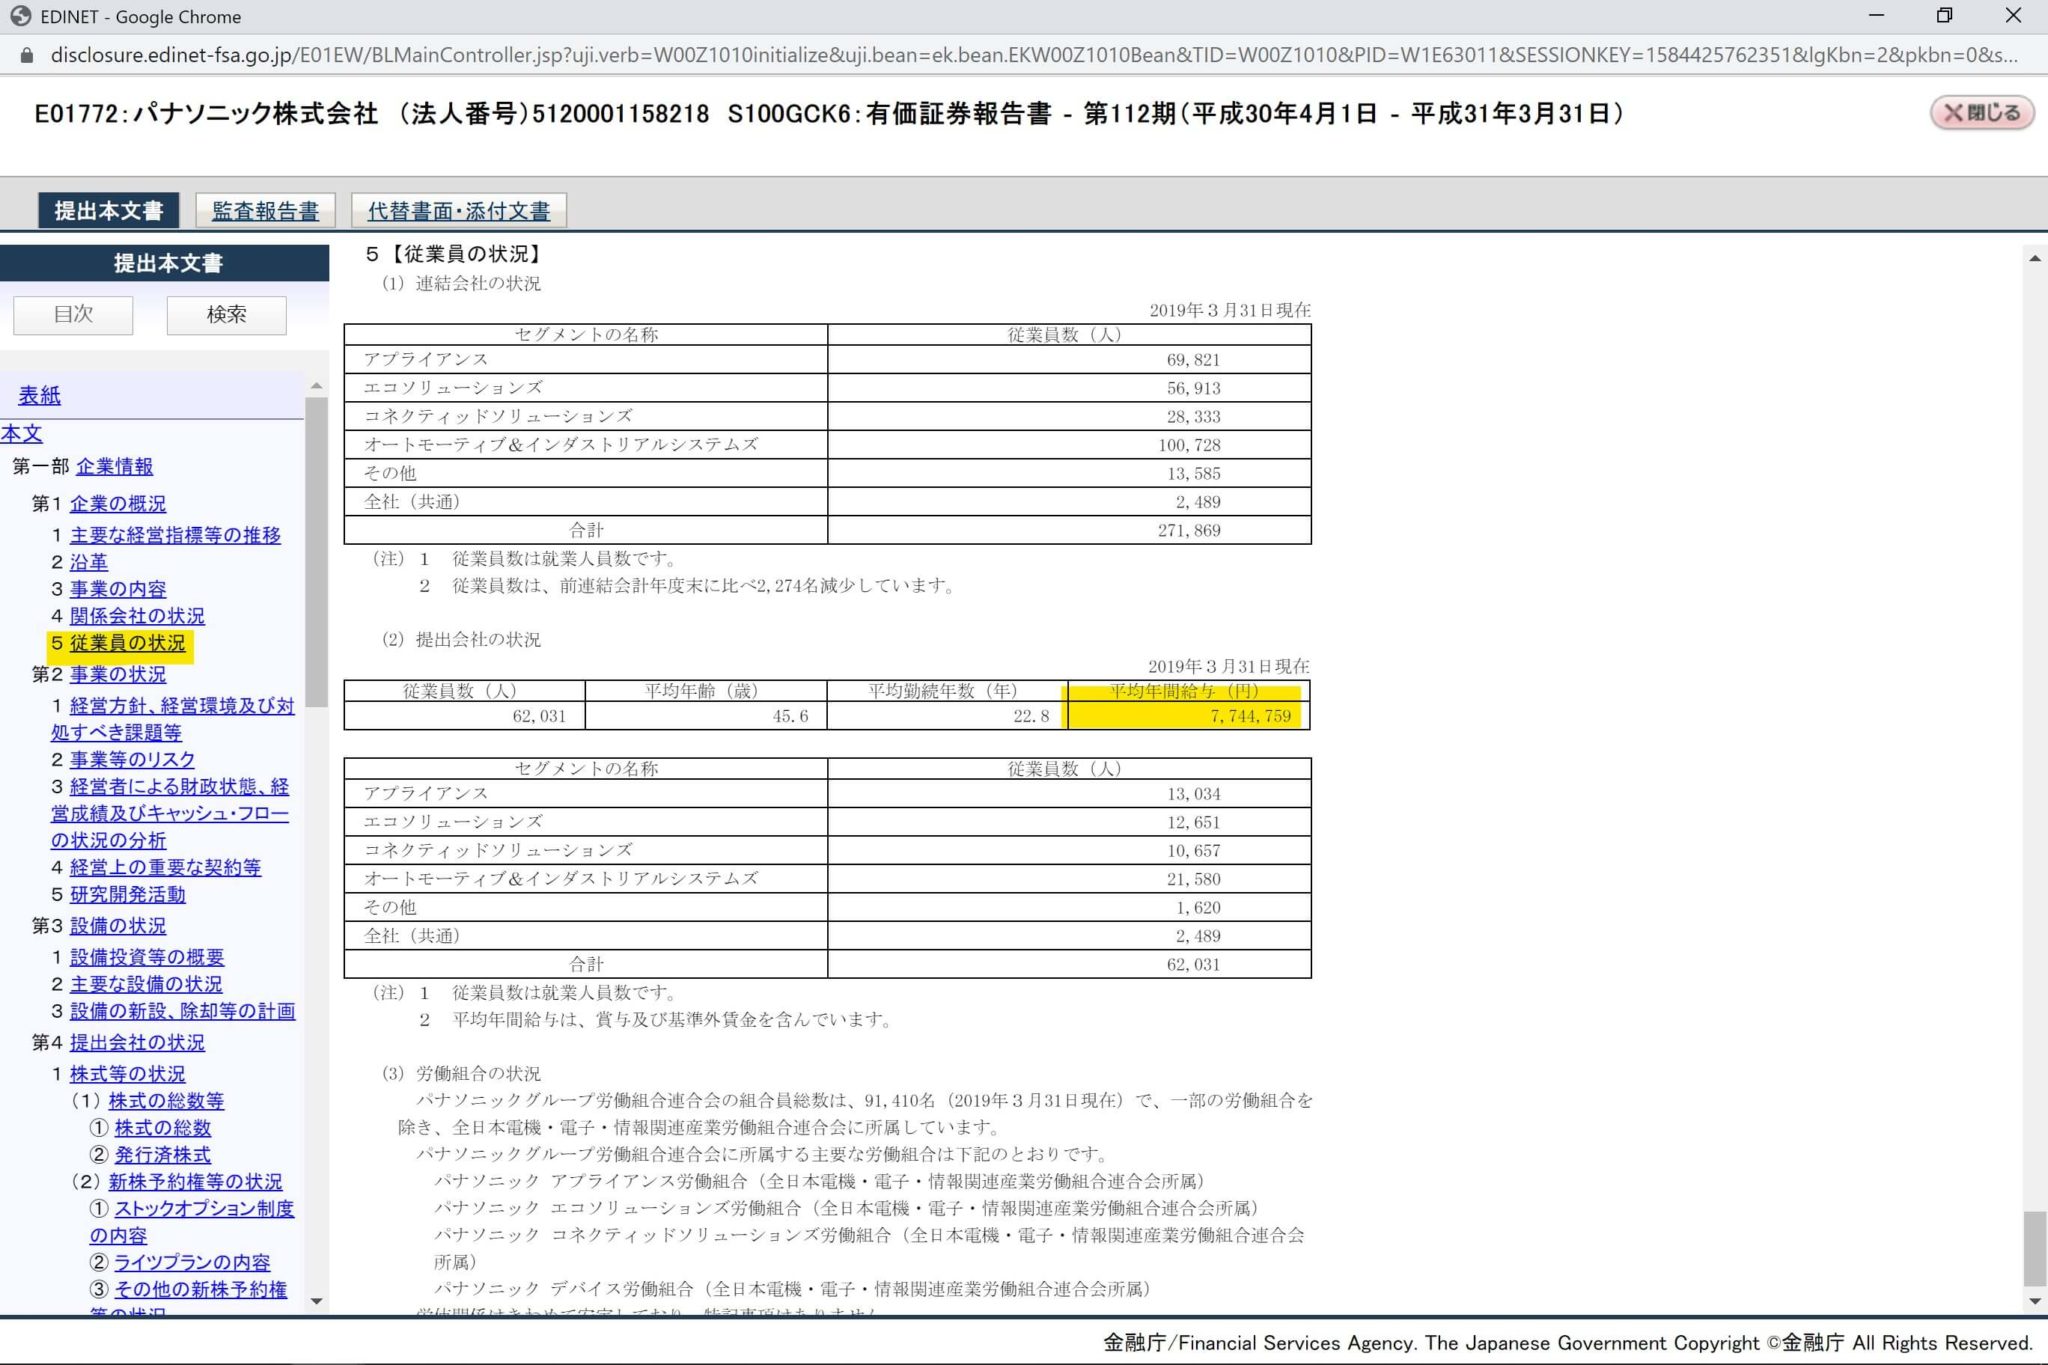Click the highlighted 7,744,759 salary cell

pyautogui.click(x=1189, y=716)
